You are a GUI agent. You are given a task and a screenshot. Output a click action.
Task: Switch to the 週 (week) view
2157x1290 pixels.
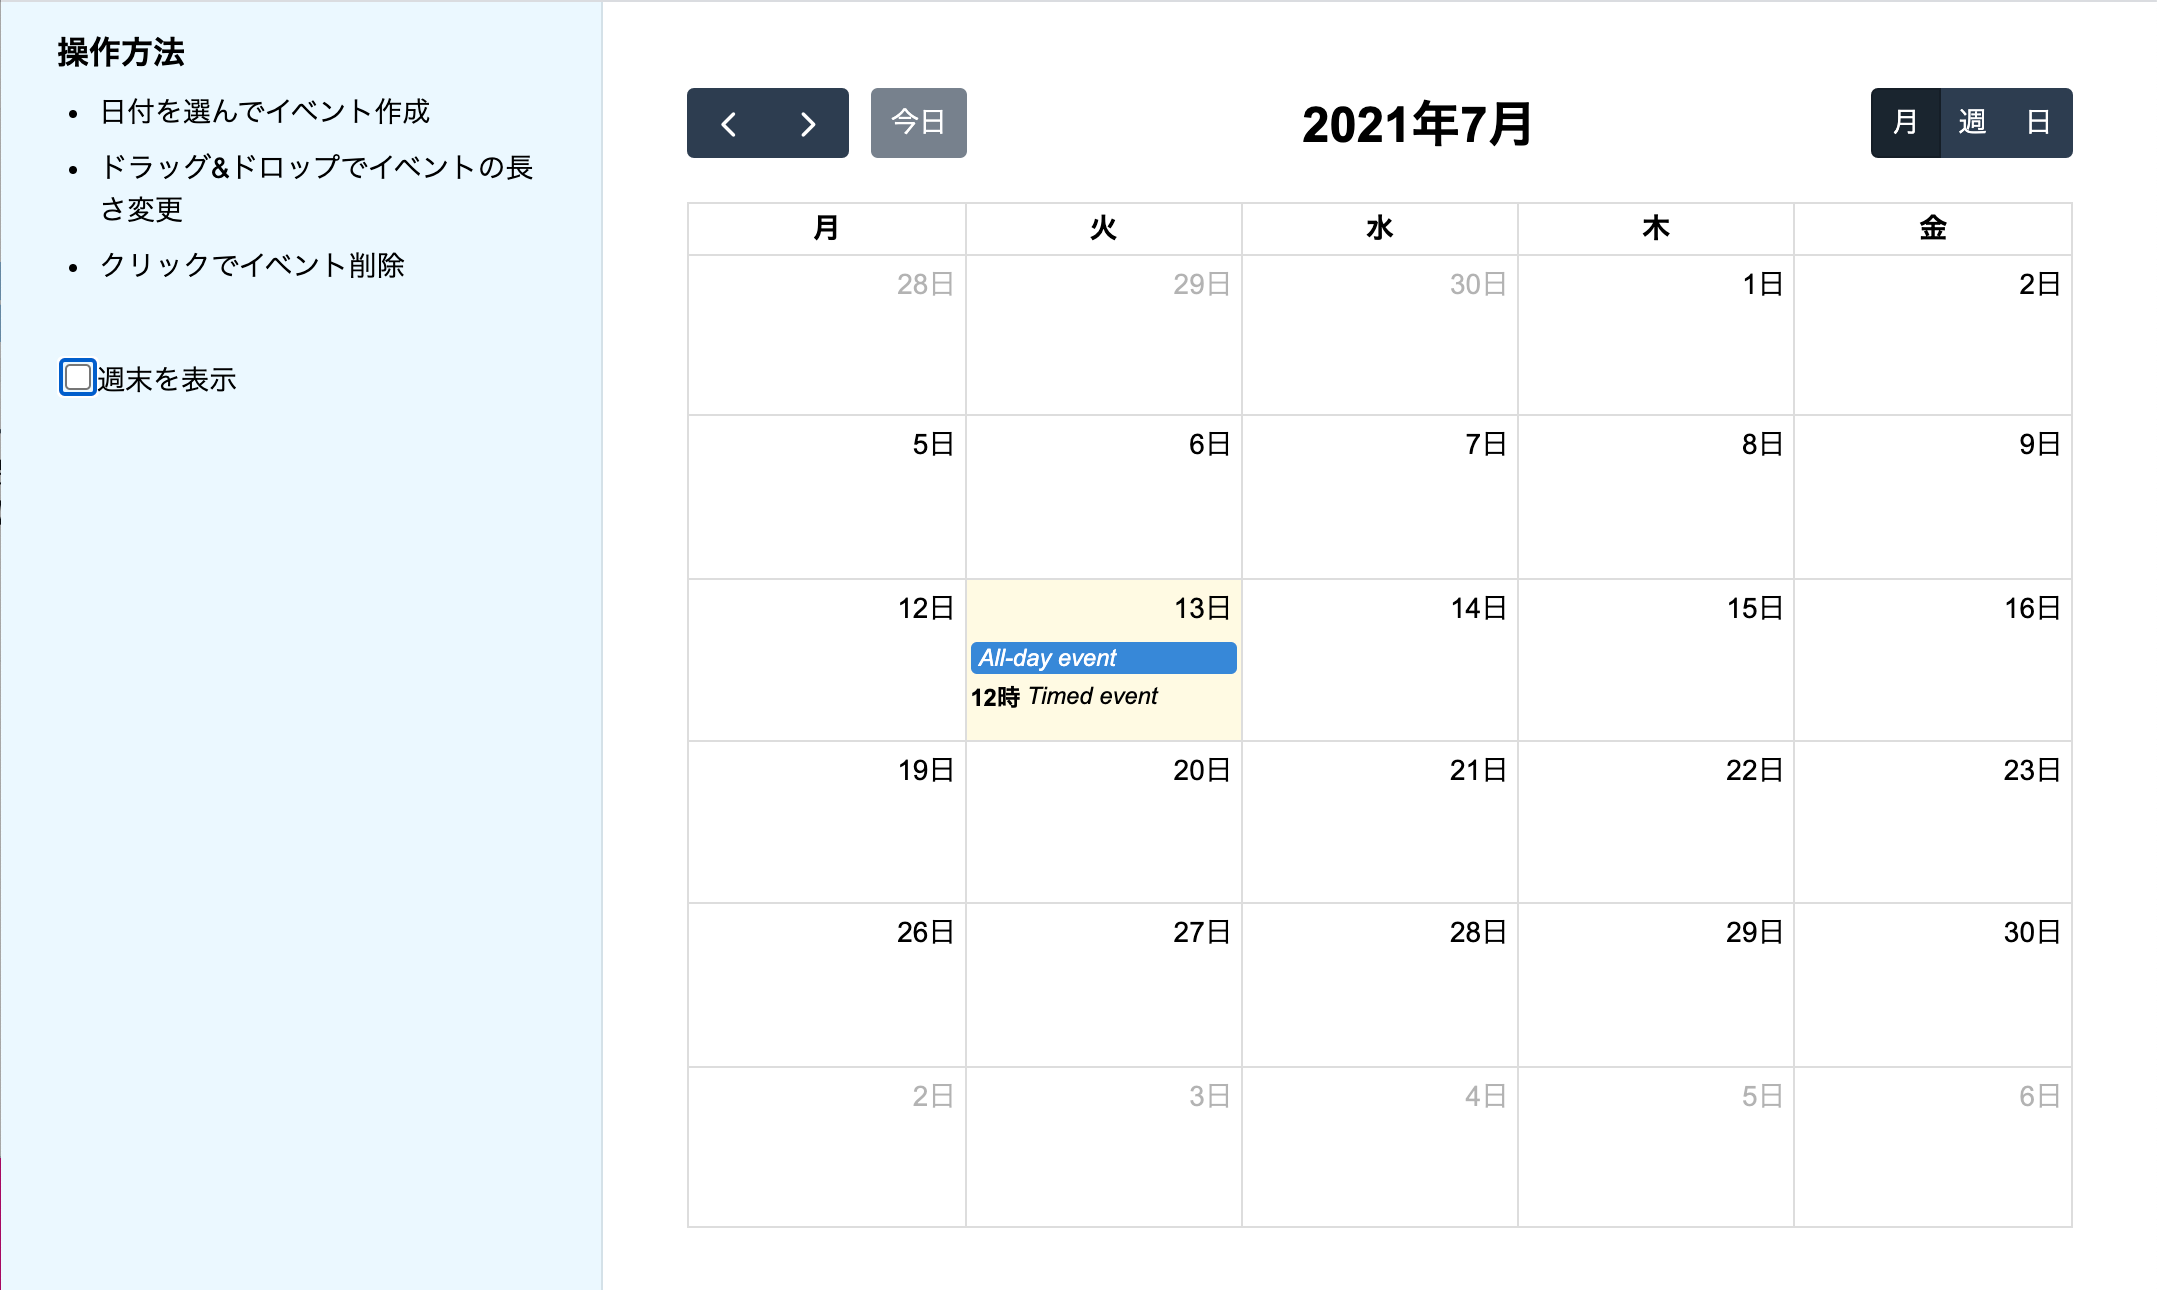pyautogui.click(x=1972, y=123)
